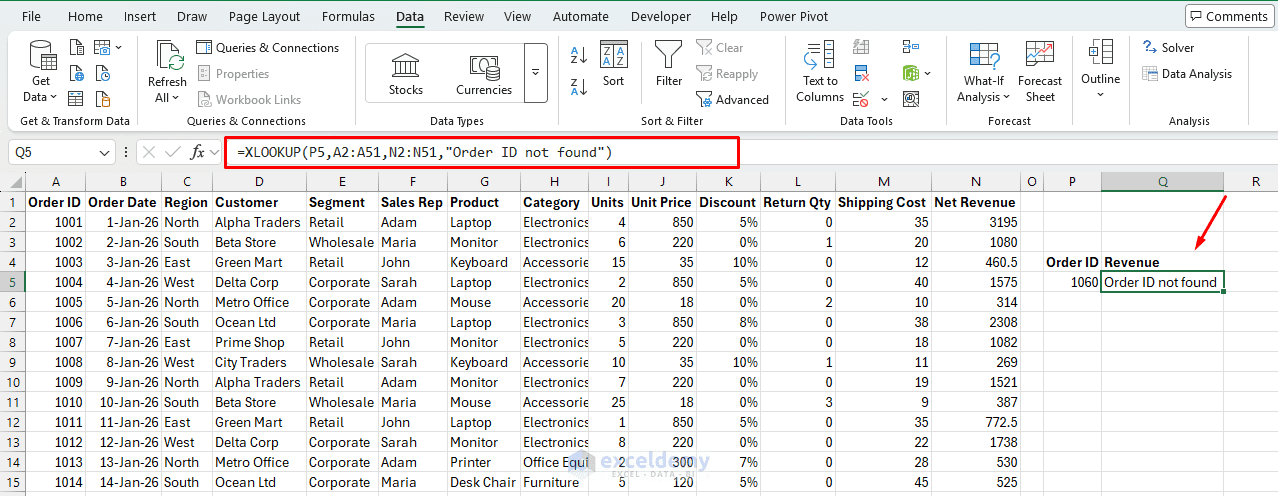Screen dimensions: 1278x496
Task: Open the Name Box dropdown arrow
Action: pyautogui.click(x=105, y=152)
